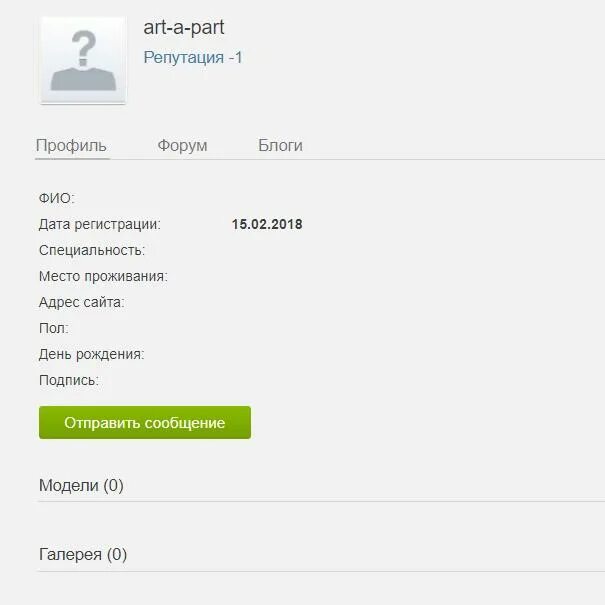Viewport: 605px width, 605px height.
Task: Click the ФИО field label
Action: (x=57, y=198)
